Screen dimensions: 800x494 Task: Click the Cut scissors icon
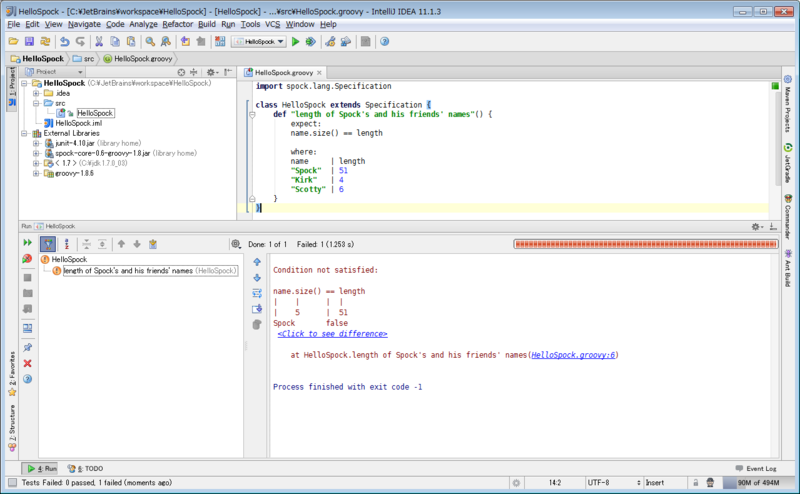pyautogui.click(x=99, y=41)
